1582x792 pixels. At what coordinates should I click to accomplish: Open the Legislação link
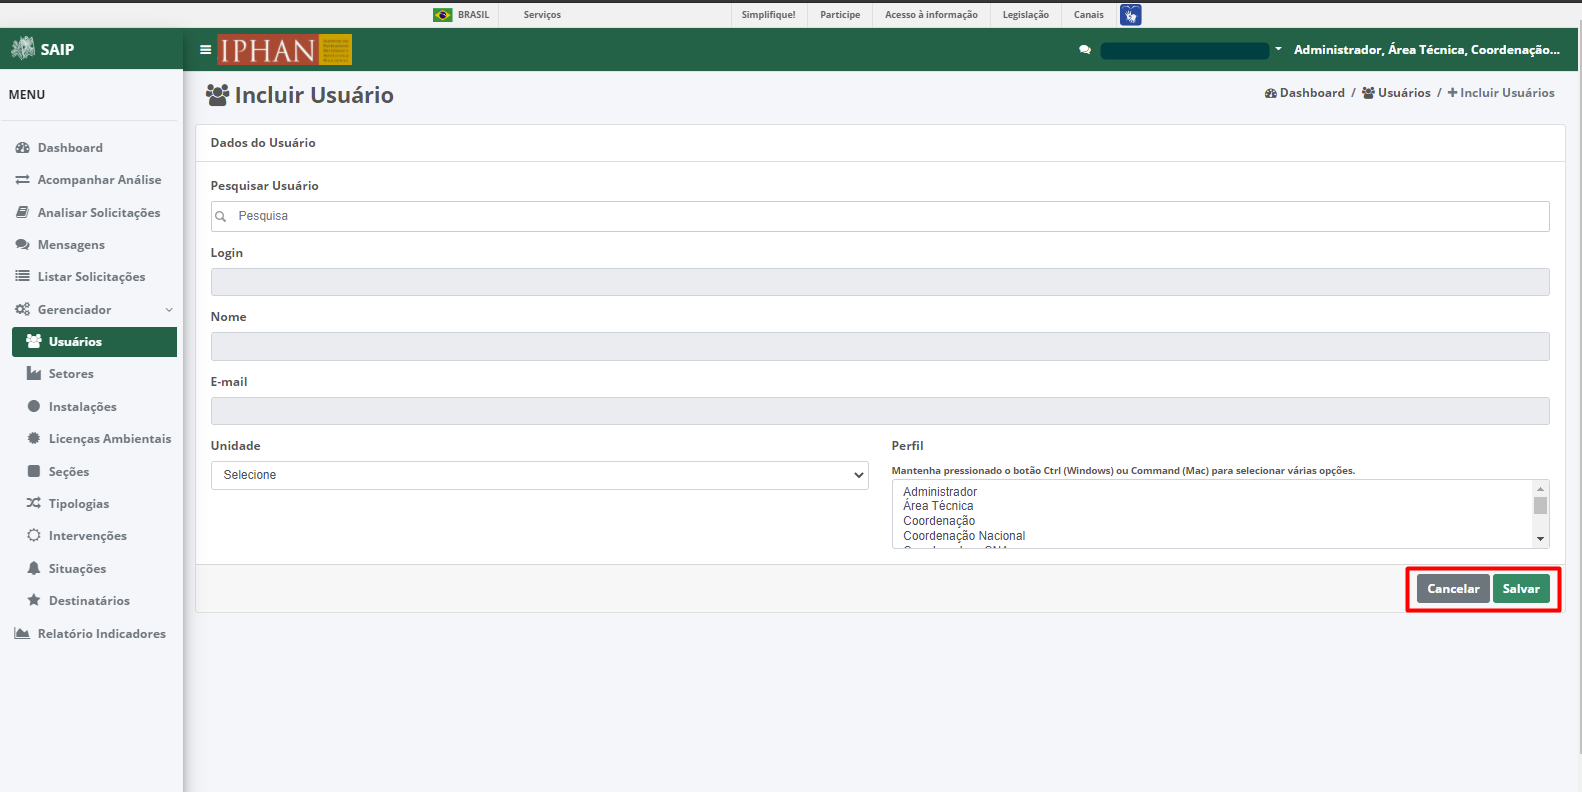[1026, 15]
